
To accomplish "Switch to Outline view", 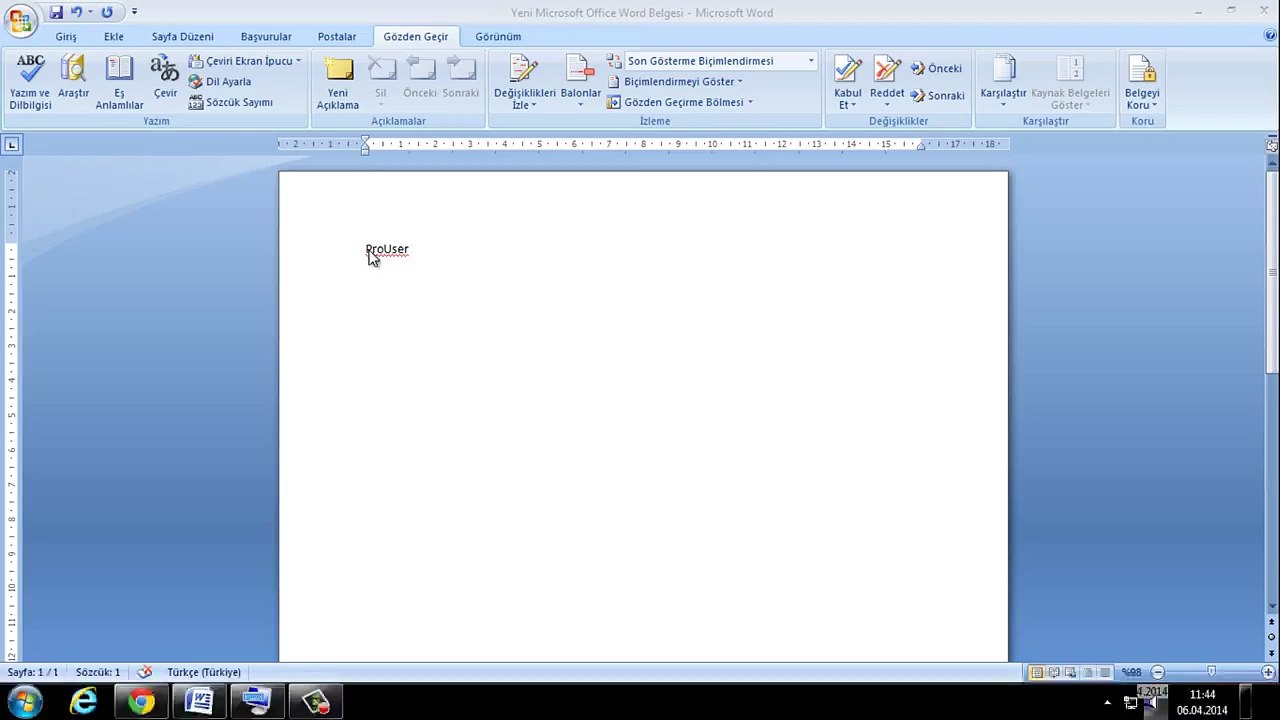I will (x=1088, y=672).
